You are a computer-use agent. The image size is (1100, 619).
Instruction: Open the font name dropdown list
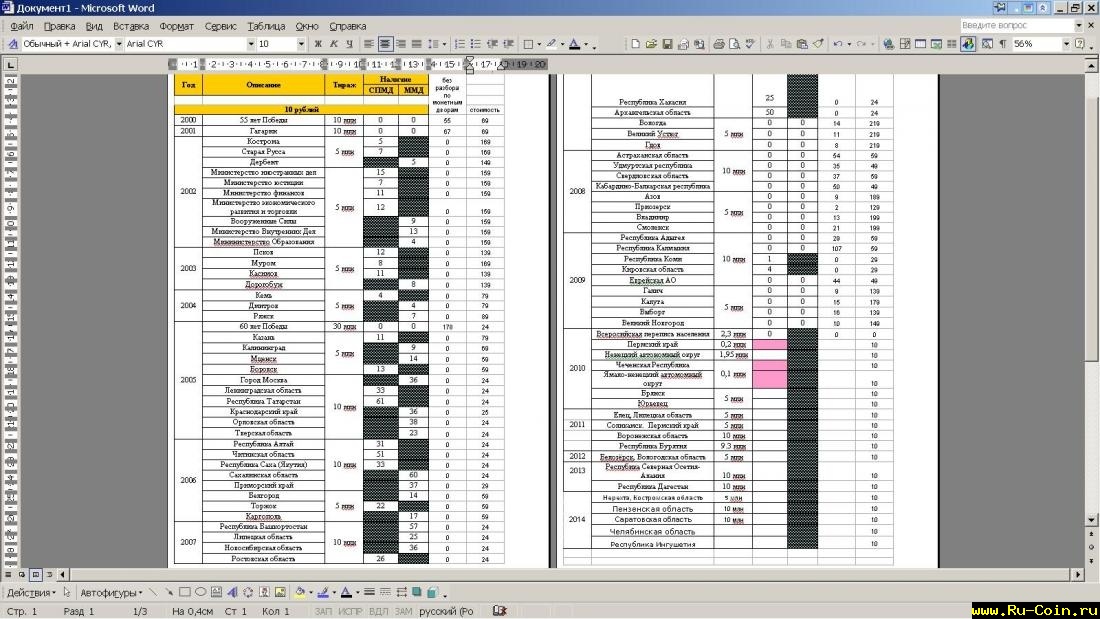(251, 44)
